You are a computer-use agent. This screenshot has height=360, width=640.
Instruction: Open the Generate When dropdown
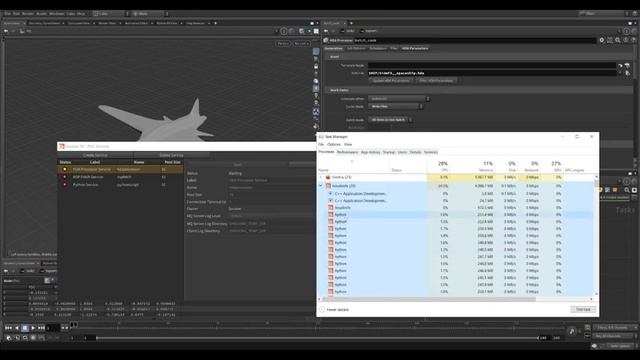click(x=399, y=98)
